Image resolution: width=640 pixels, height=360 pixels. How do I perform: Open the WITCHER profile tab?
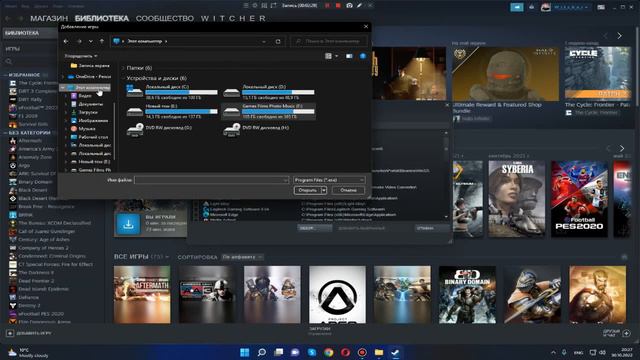(233, 18)
